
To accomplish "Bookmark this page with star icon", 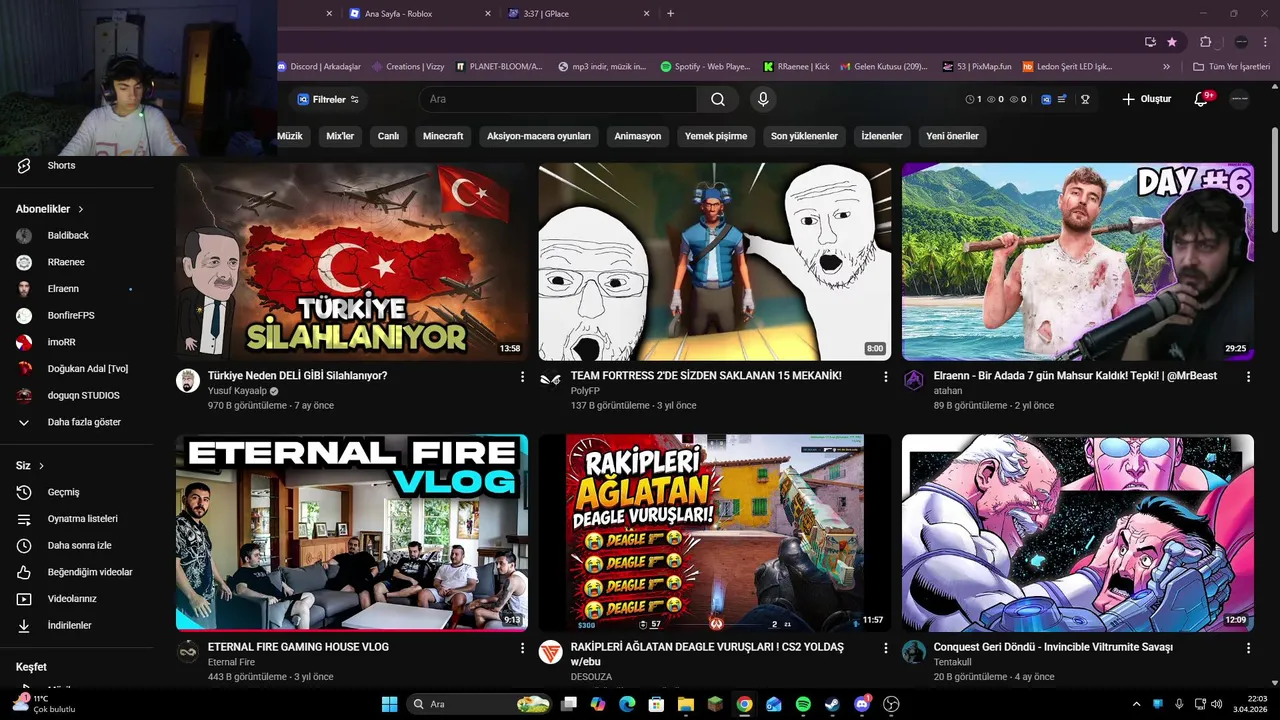I will pos(1172,42).
